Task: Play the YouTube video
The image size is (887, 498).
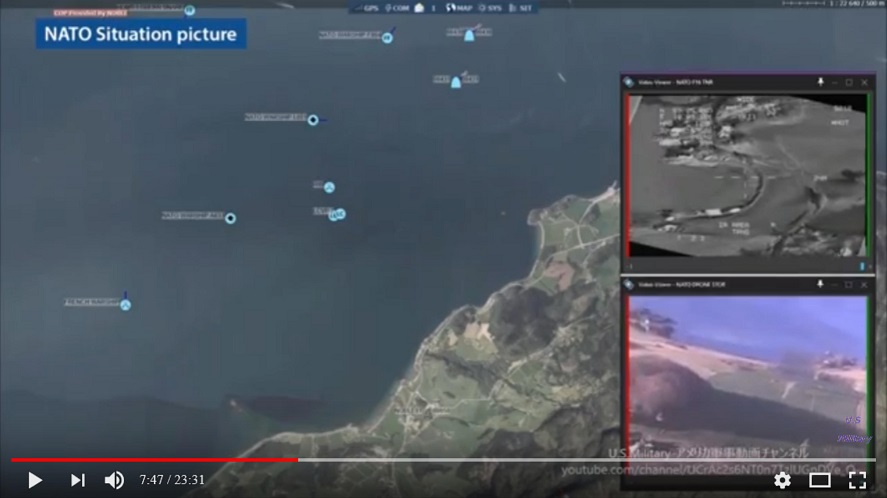Action: click(35, 480)
